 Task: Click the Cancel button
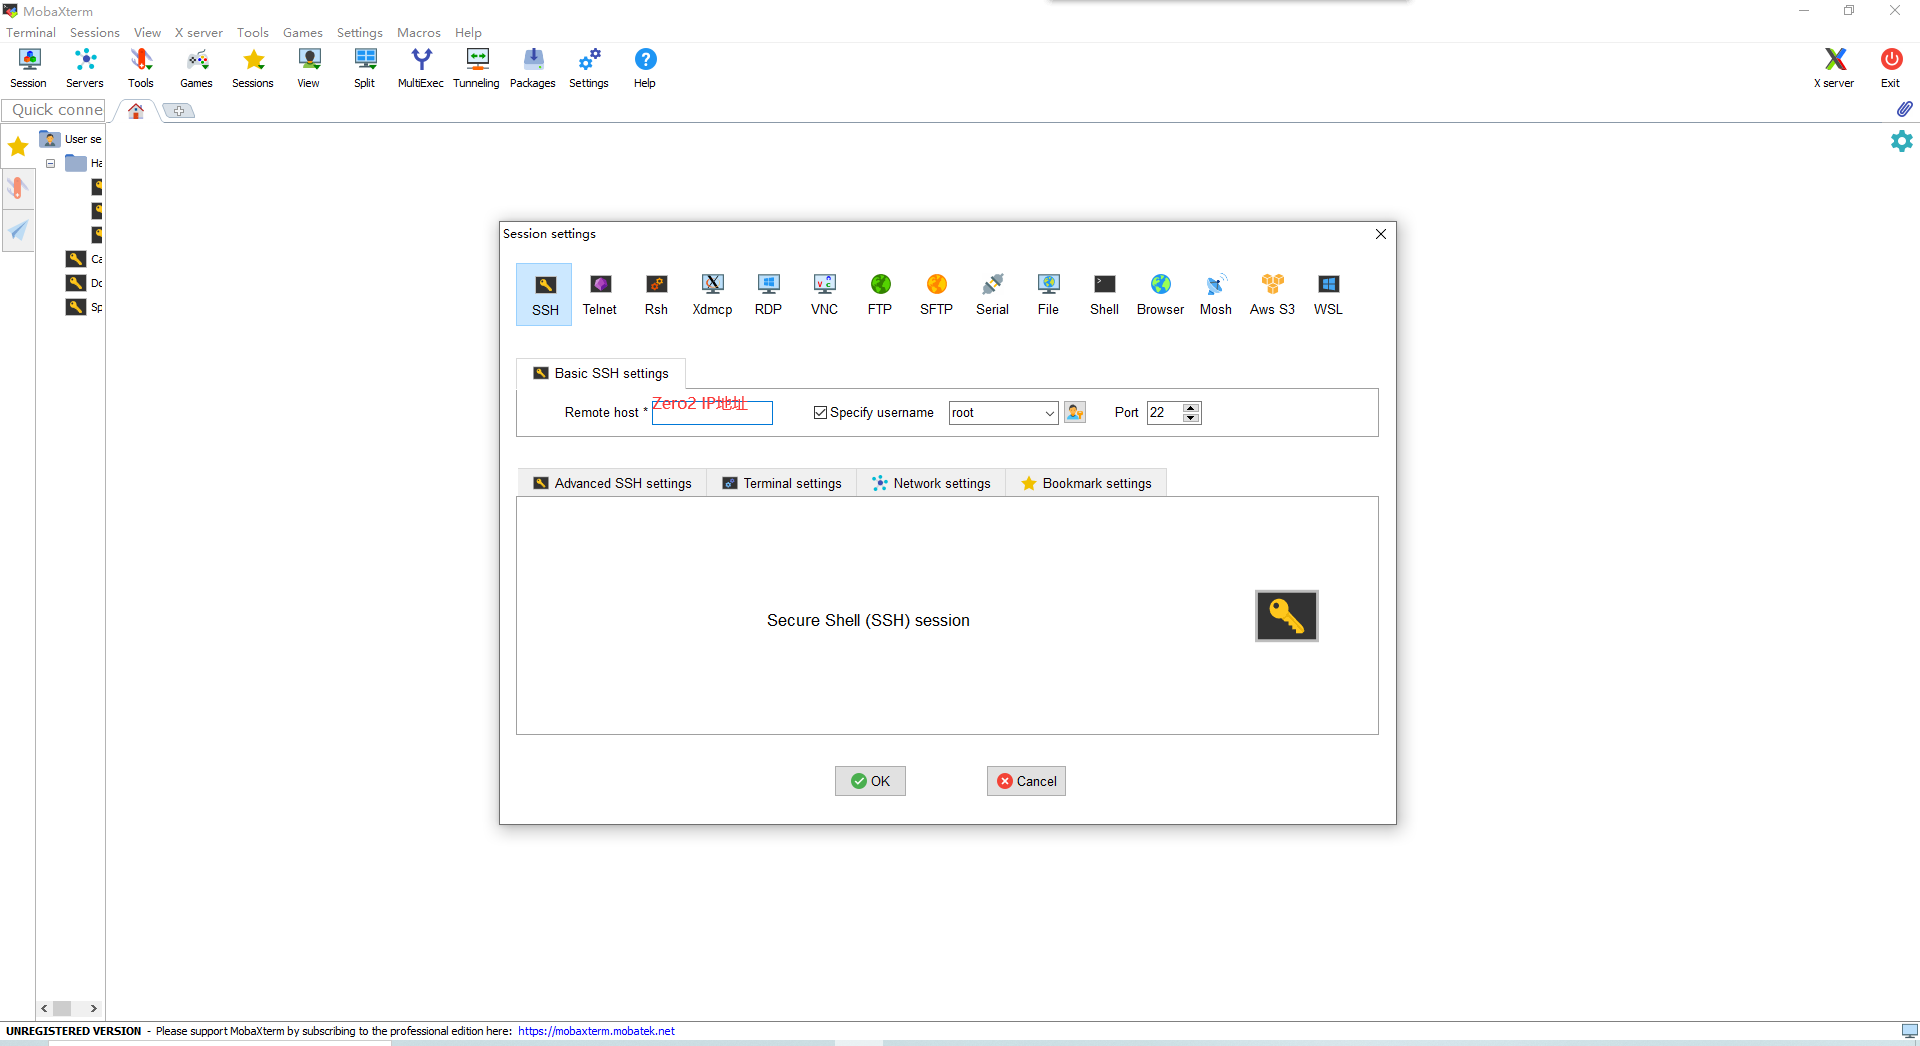pos(1026,781)
